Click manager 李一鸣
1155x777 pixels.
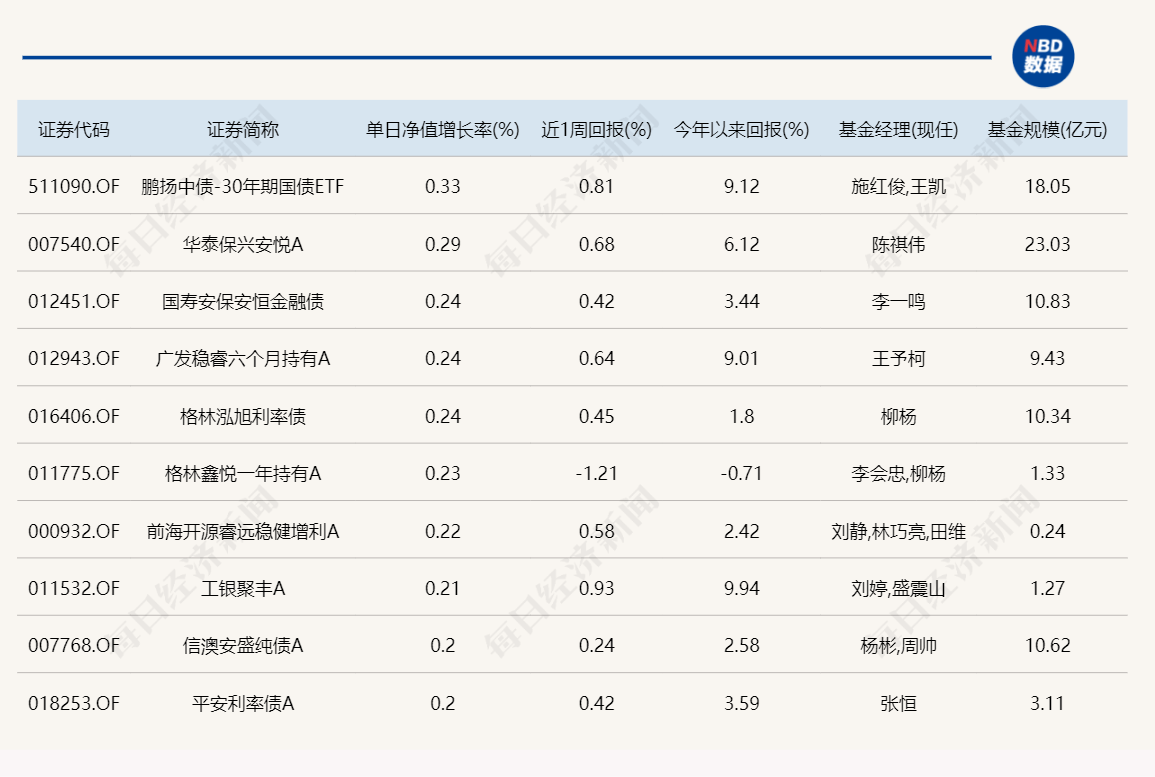point(899,301)
